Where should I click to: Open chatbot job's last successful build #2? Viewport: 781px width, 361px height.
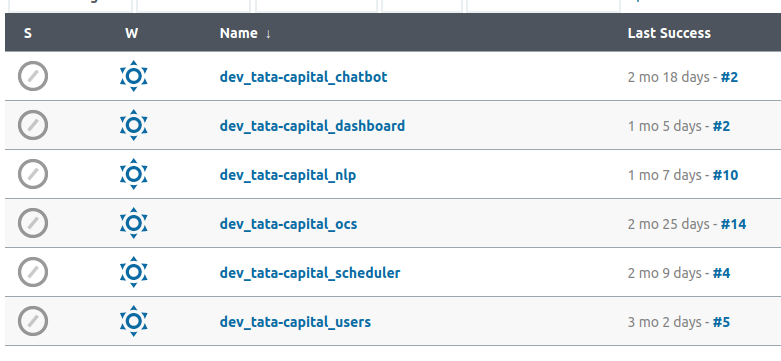729,77
